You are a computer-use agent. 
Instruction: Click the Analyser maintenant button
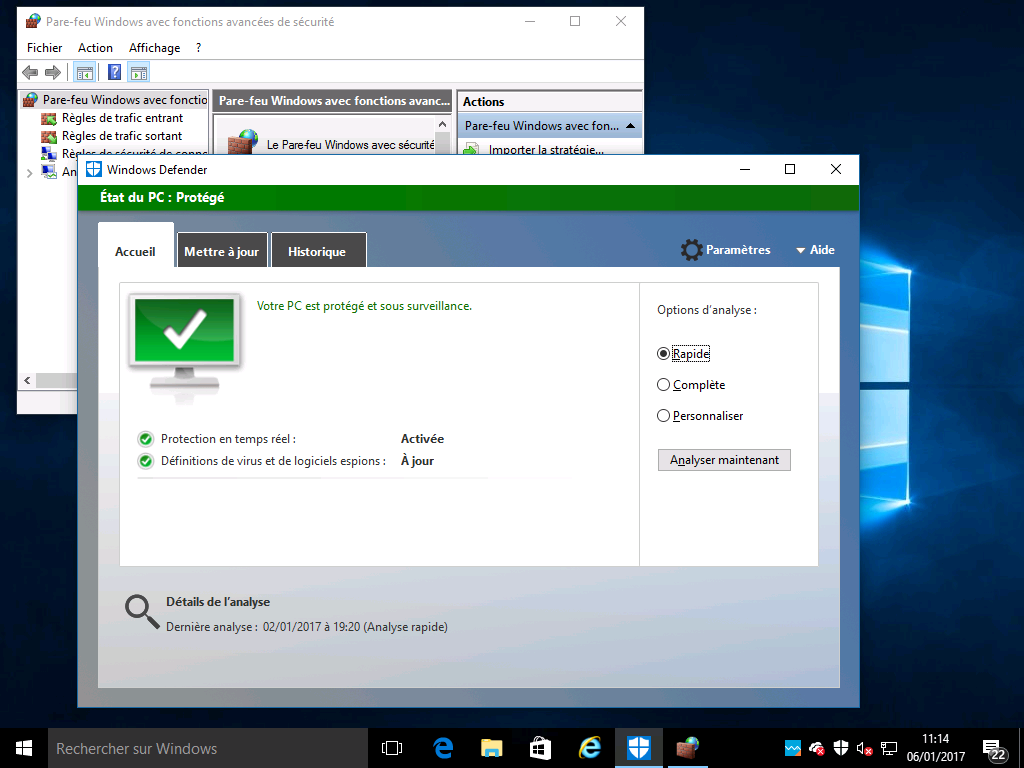[x=724, y=460]
